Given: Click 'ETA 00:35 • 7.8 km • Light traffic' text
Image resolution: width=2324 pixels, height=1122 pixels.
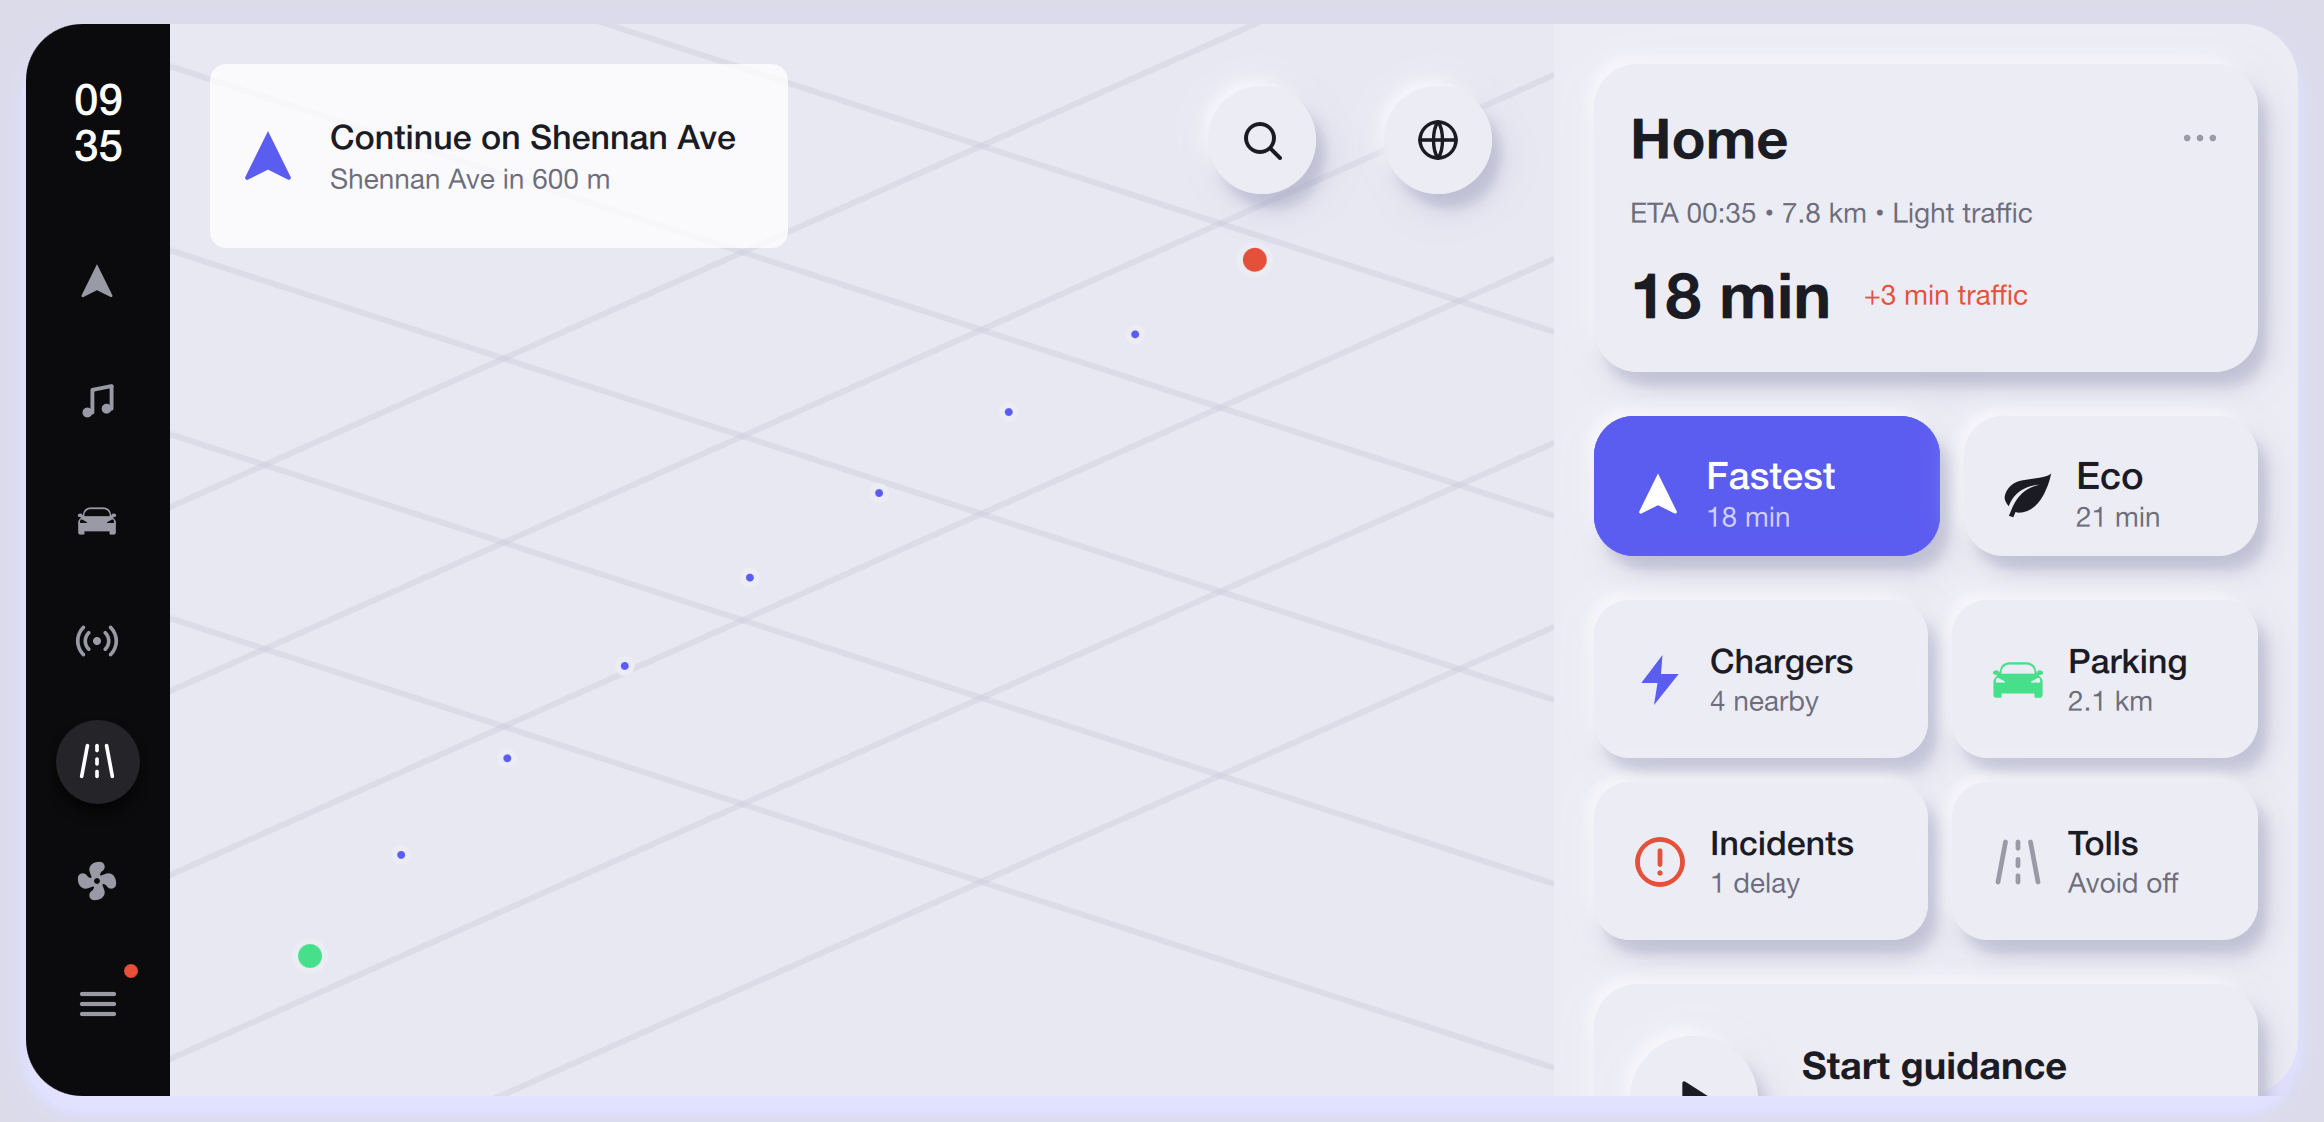Looking at the screenshot, I should (1831, 213).
